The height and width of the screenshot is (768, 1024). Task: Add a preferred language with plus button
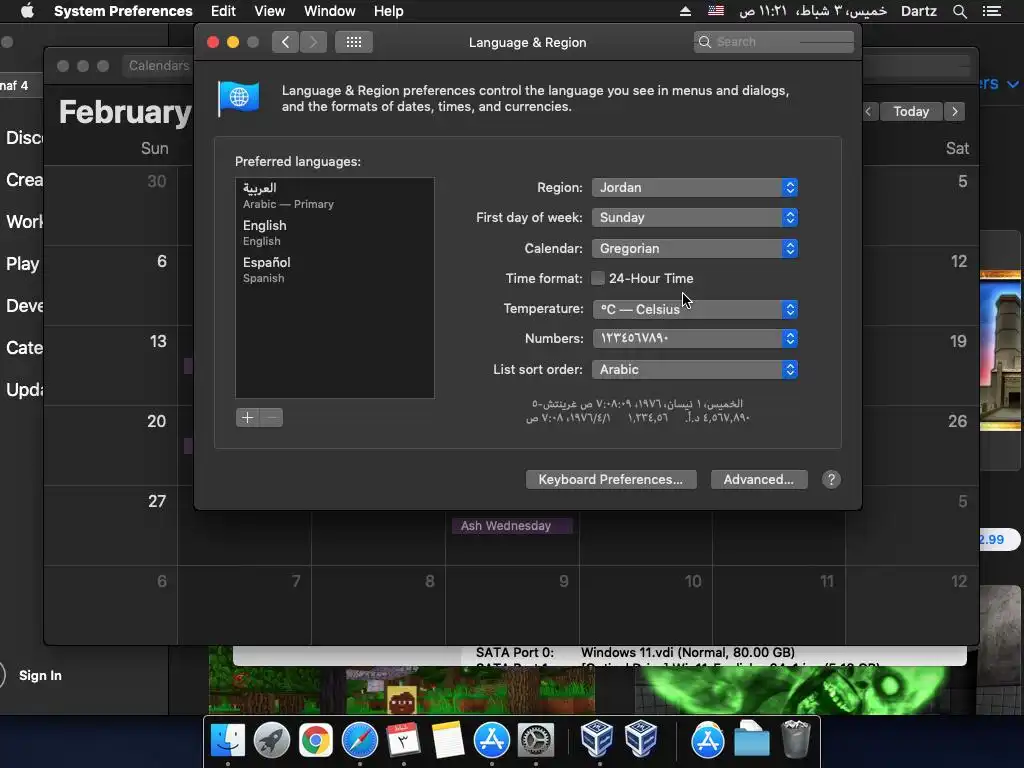pyautogui.click(x=248, y=417)
